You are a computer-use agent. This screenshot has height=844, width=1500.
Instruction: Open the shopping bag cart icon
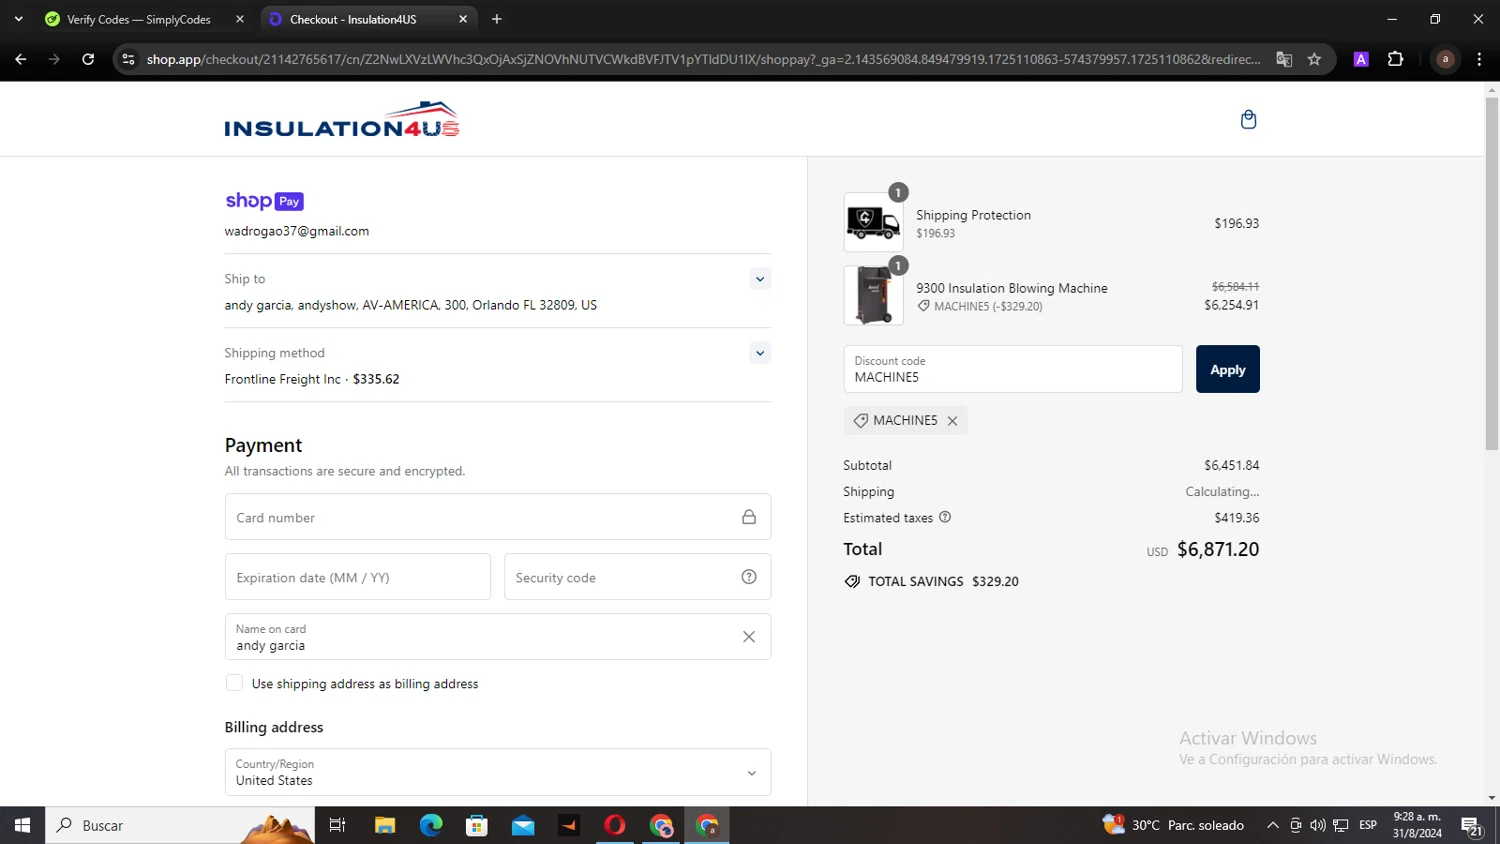[1248, 120]
